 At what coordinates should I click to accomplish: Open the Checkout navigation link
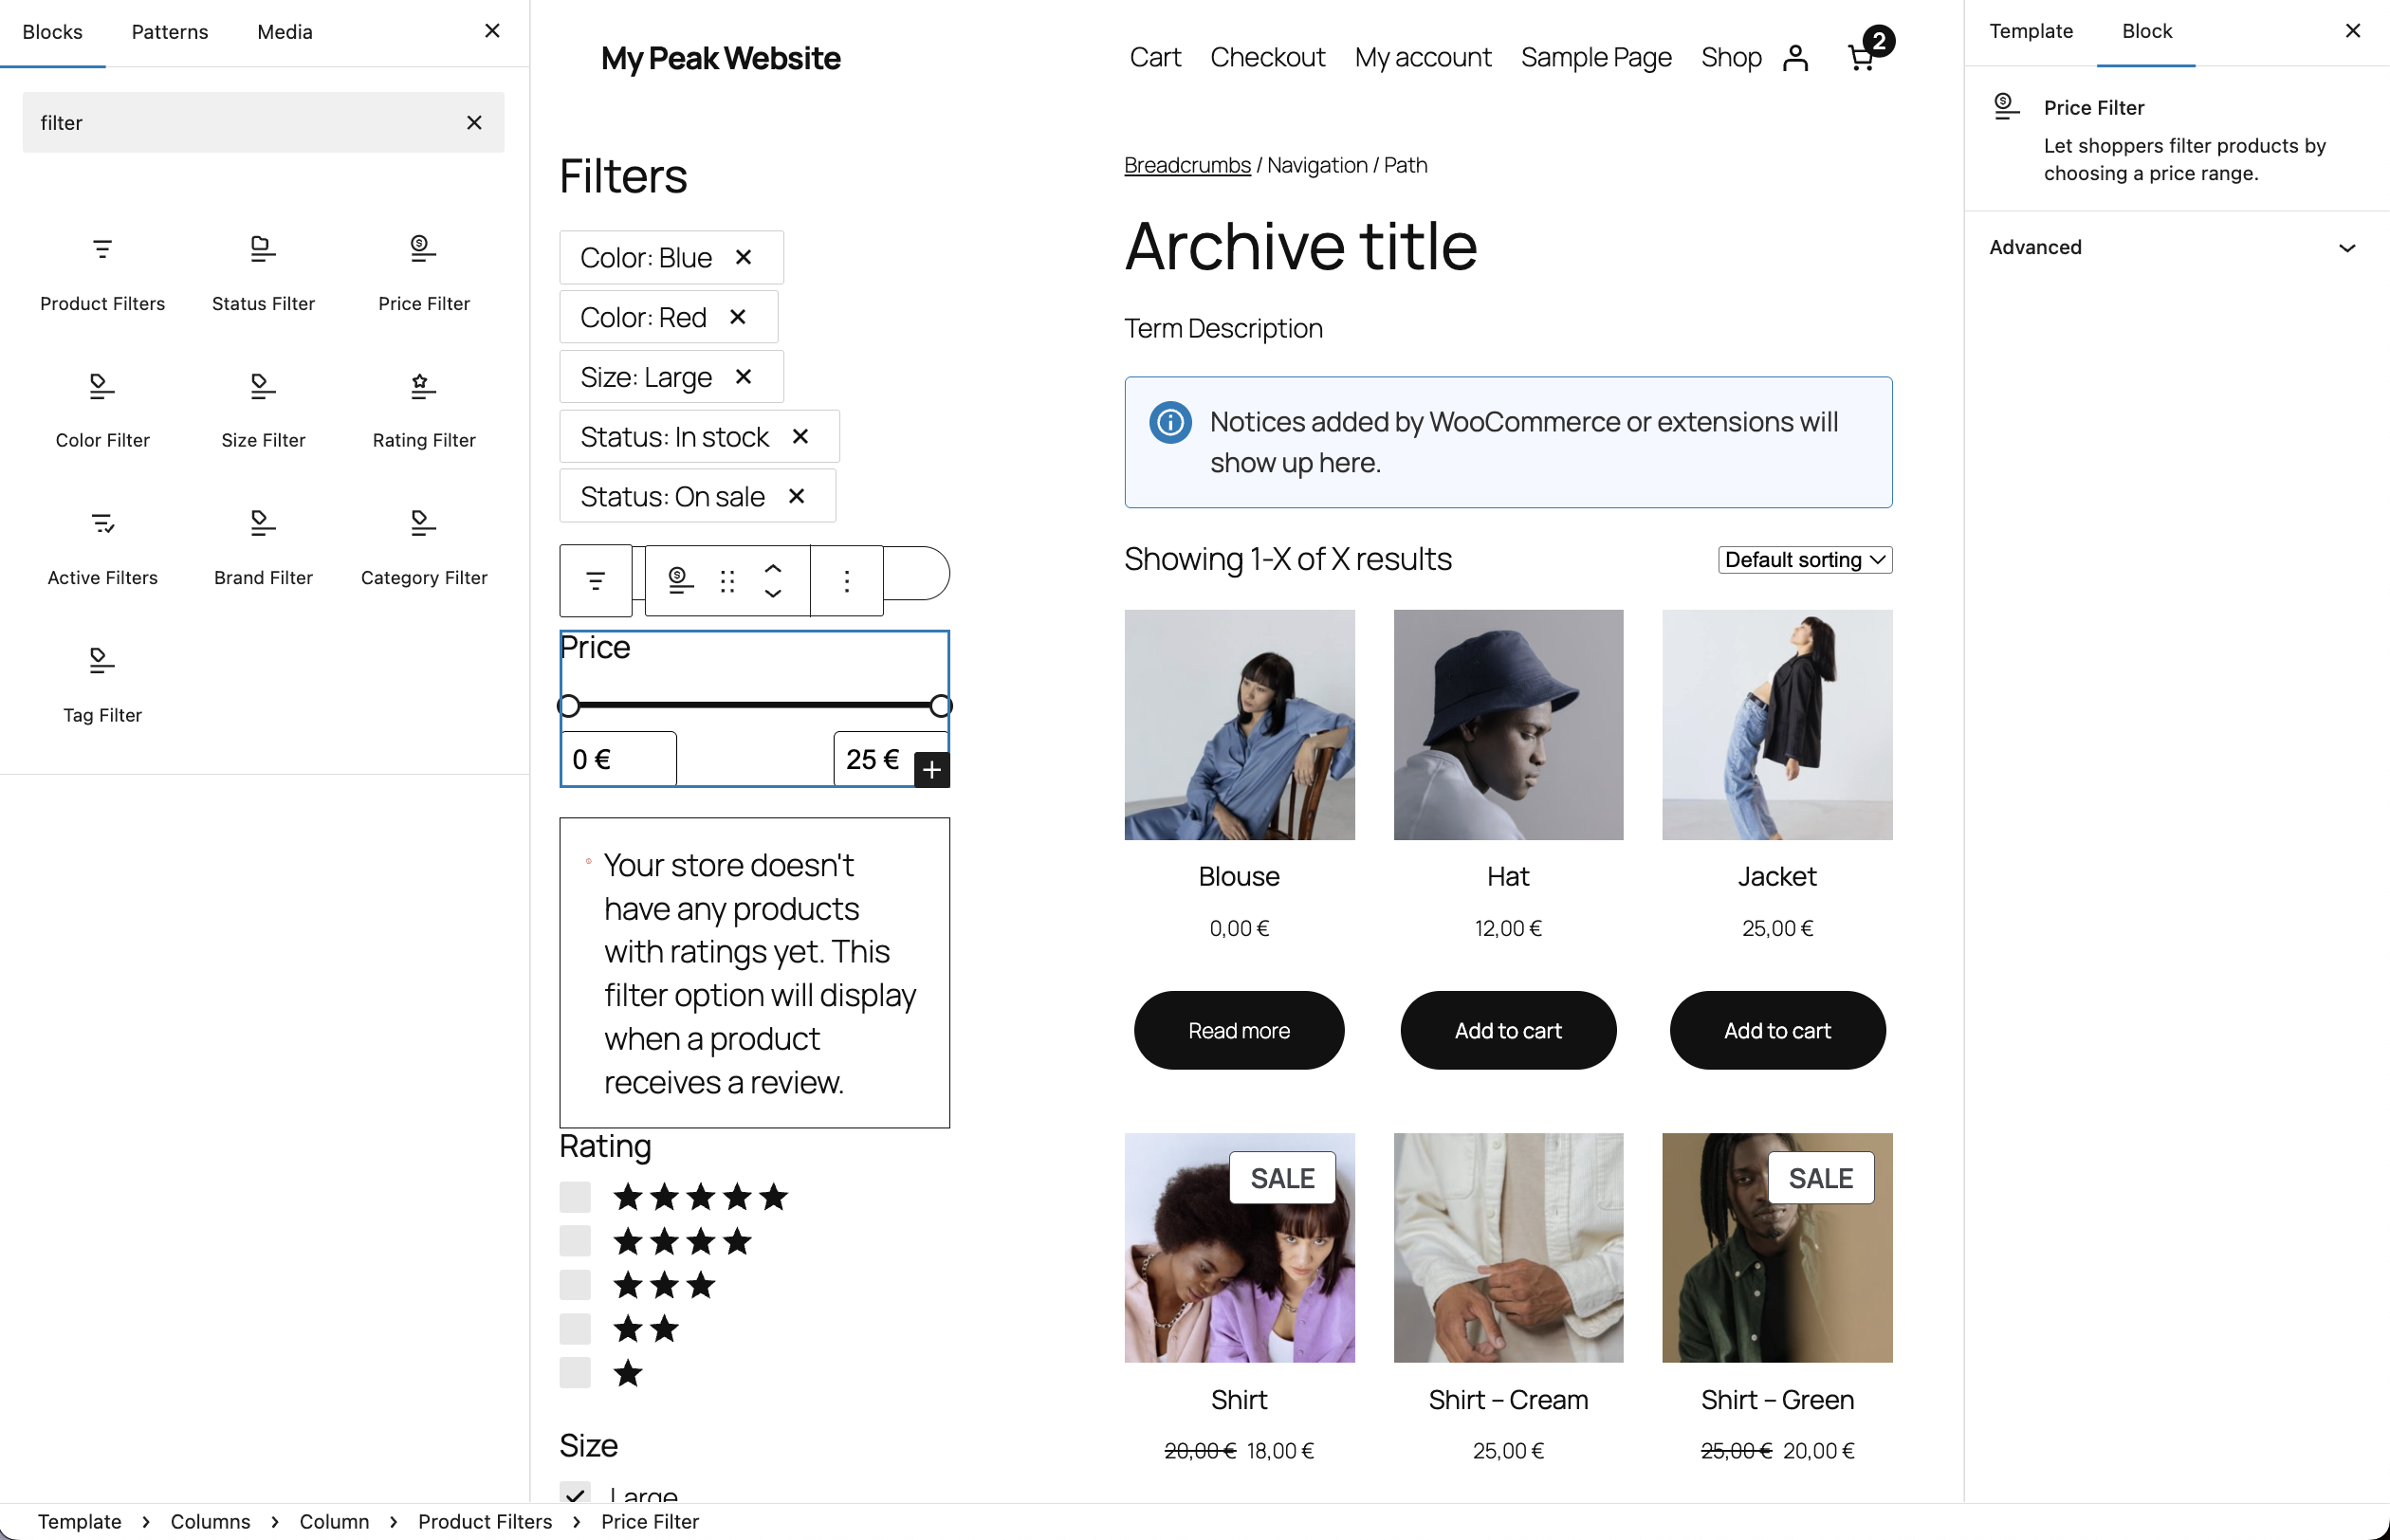point(1267,57)
